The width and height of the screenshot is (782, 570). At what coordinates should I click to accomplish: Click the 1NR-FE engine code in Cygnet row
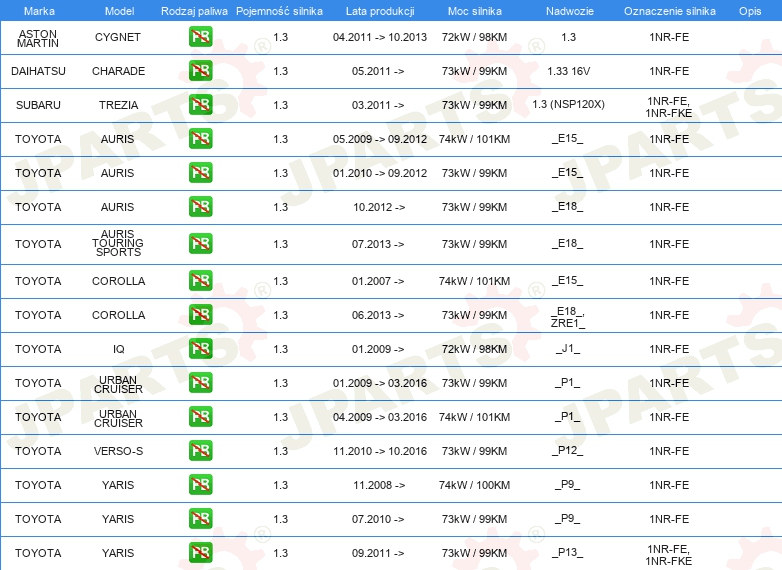pos(669,37)
